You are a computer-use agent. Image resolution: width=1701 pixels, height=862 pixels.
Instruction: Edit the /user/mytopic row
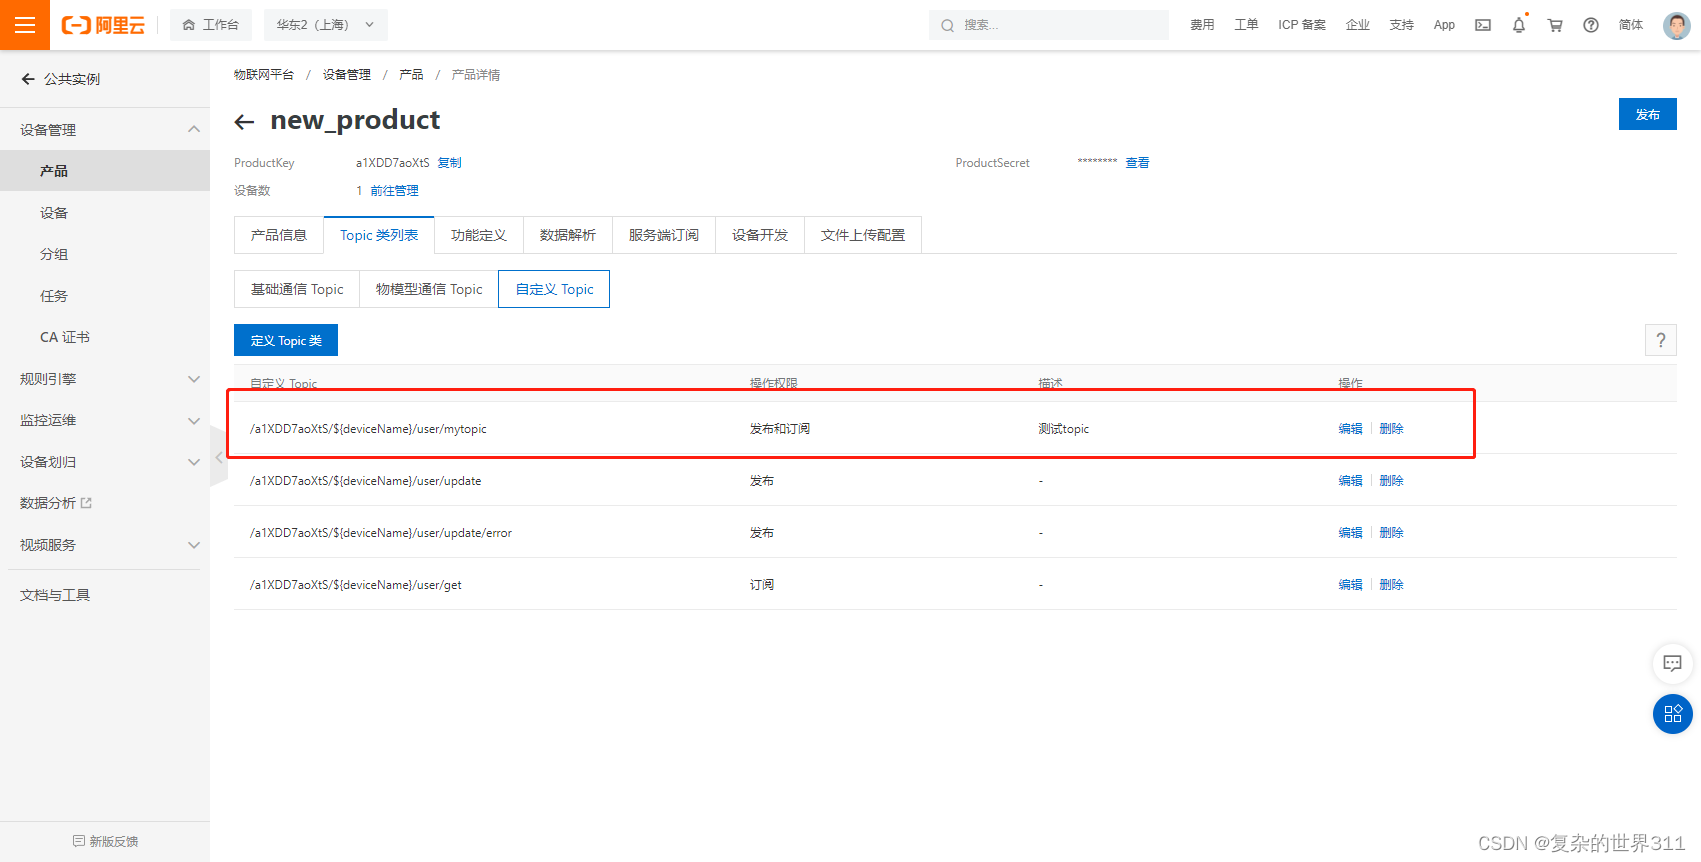1351,429
